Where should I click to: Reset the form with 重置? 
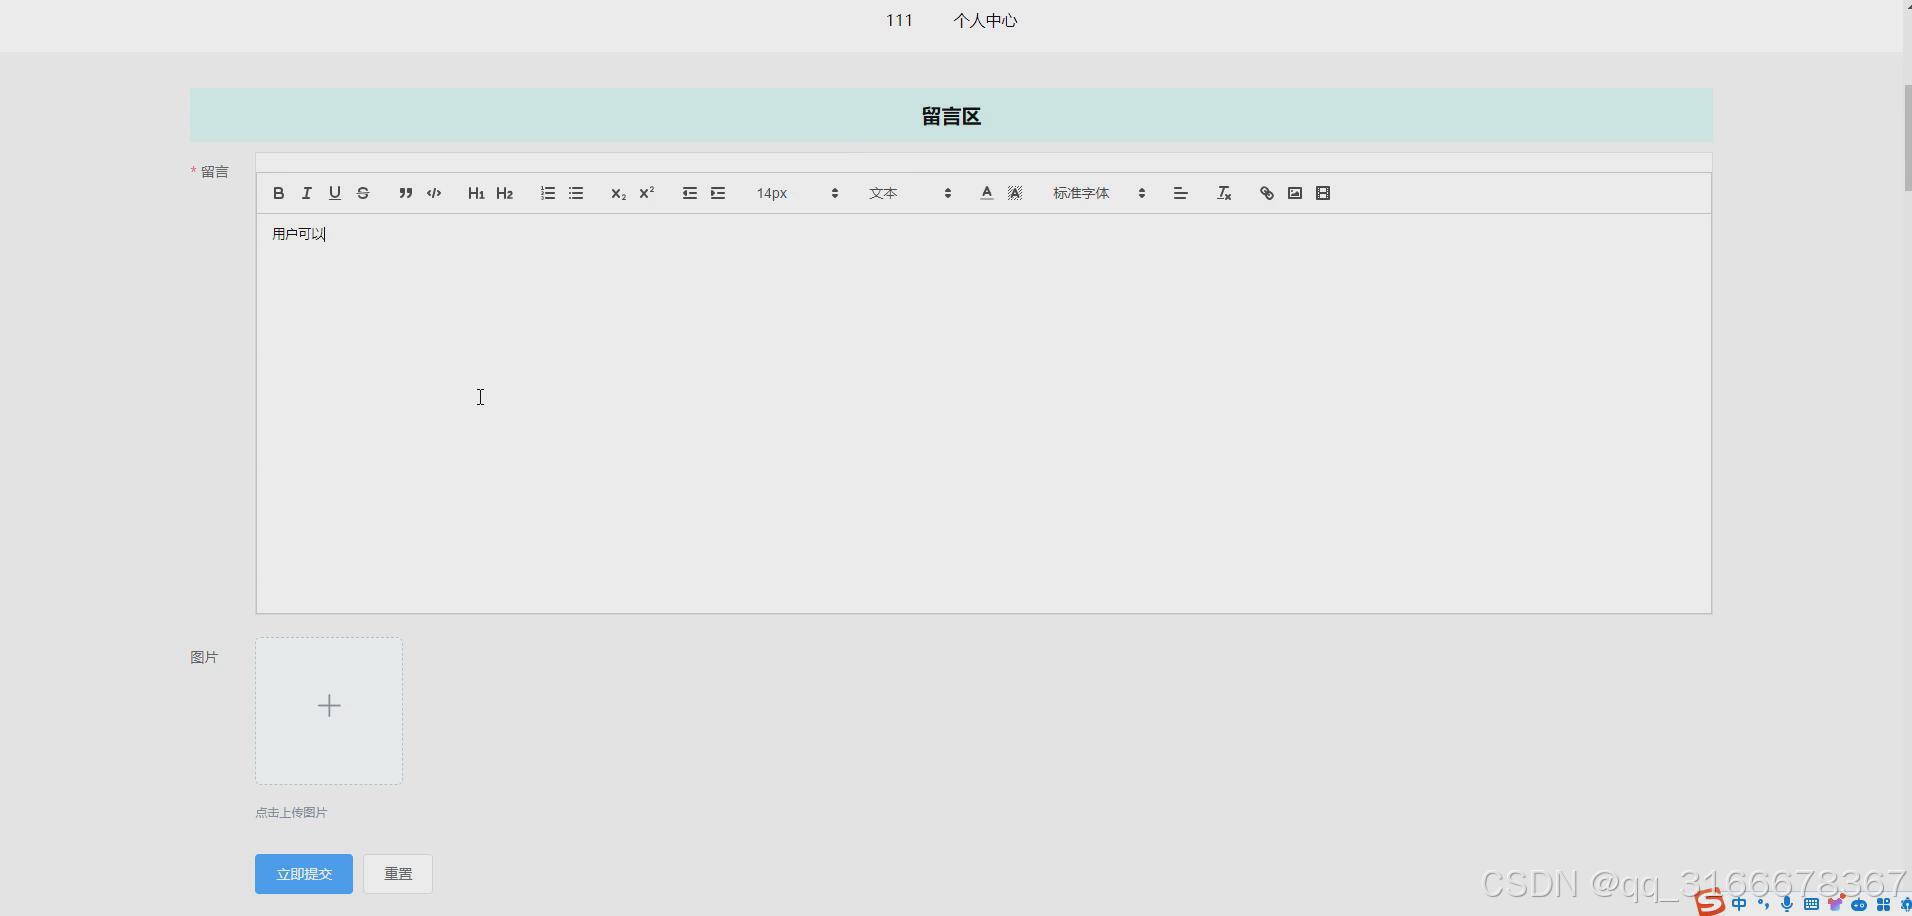397,873
